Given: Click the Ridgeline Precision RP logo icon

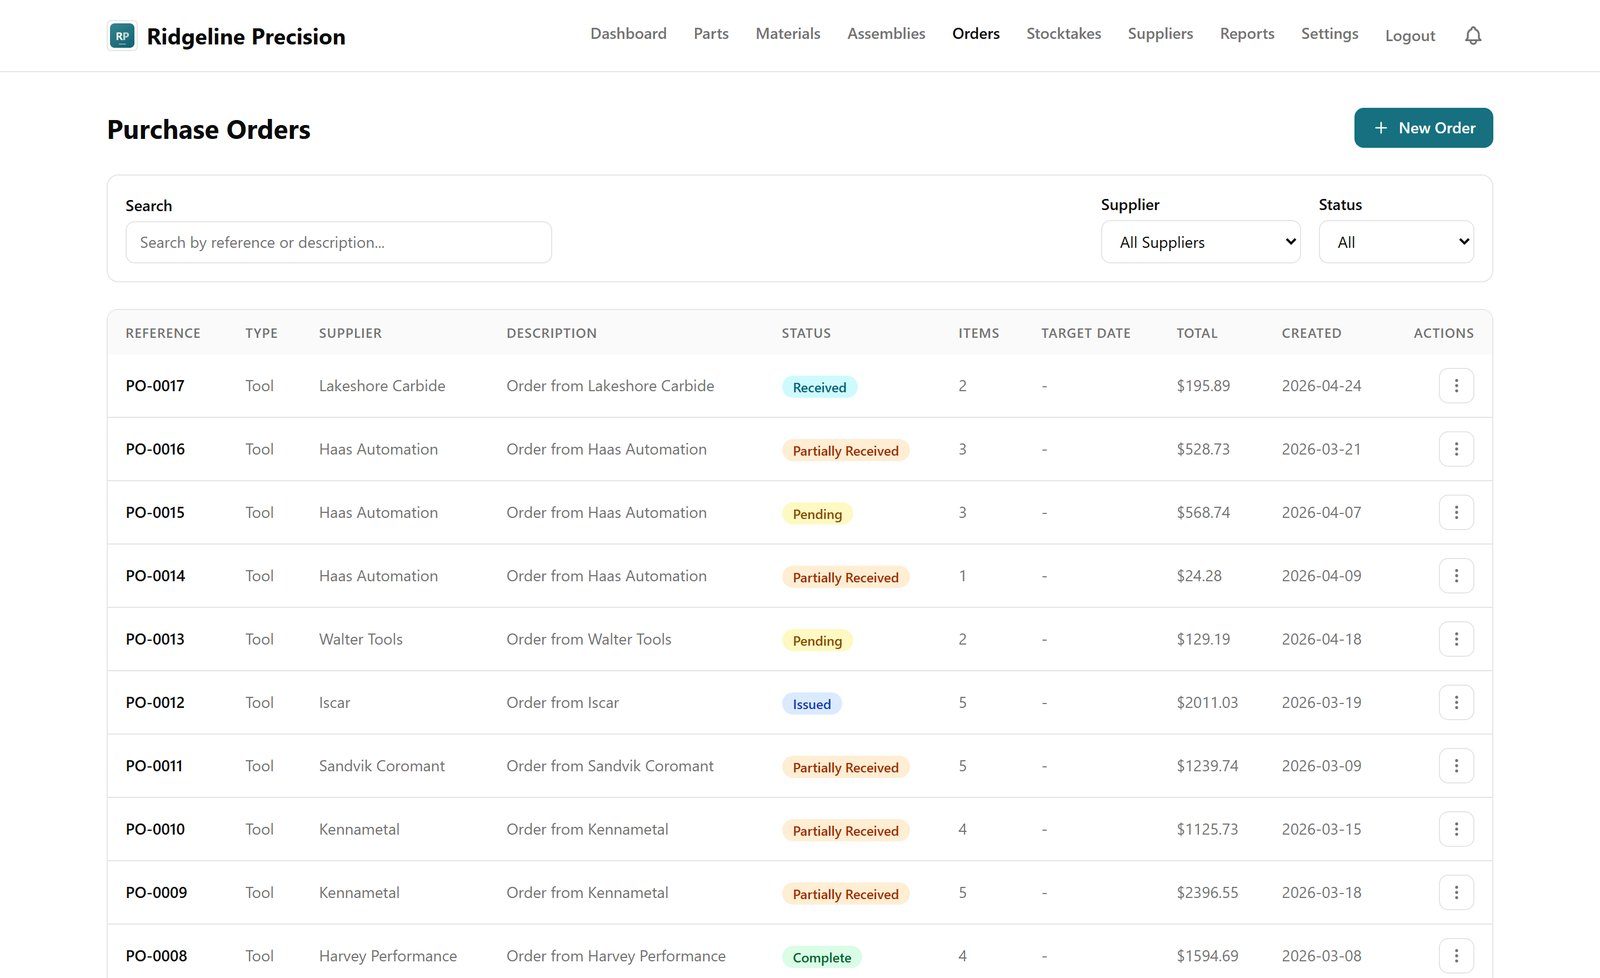Looking at the screenshot, I should coord(122,36).
